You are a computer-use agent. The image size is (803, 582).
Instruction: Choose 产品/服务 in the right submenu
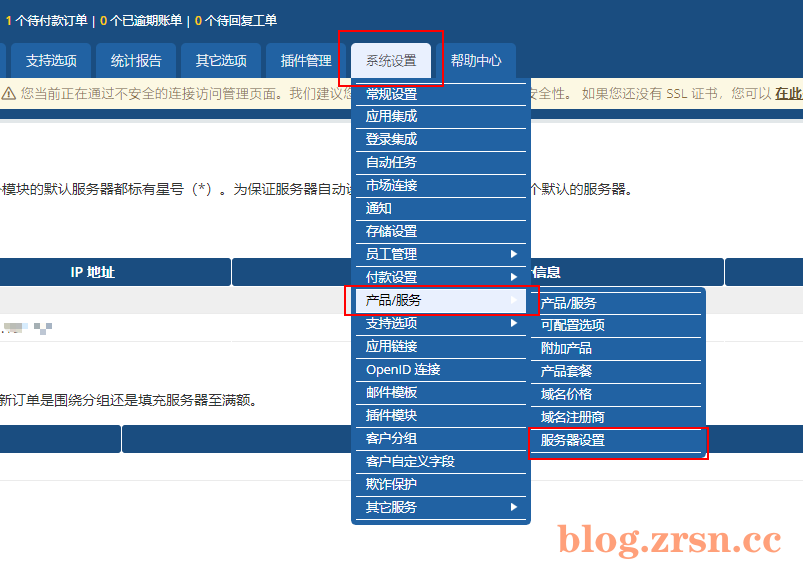(616, 303)
